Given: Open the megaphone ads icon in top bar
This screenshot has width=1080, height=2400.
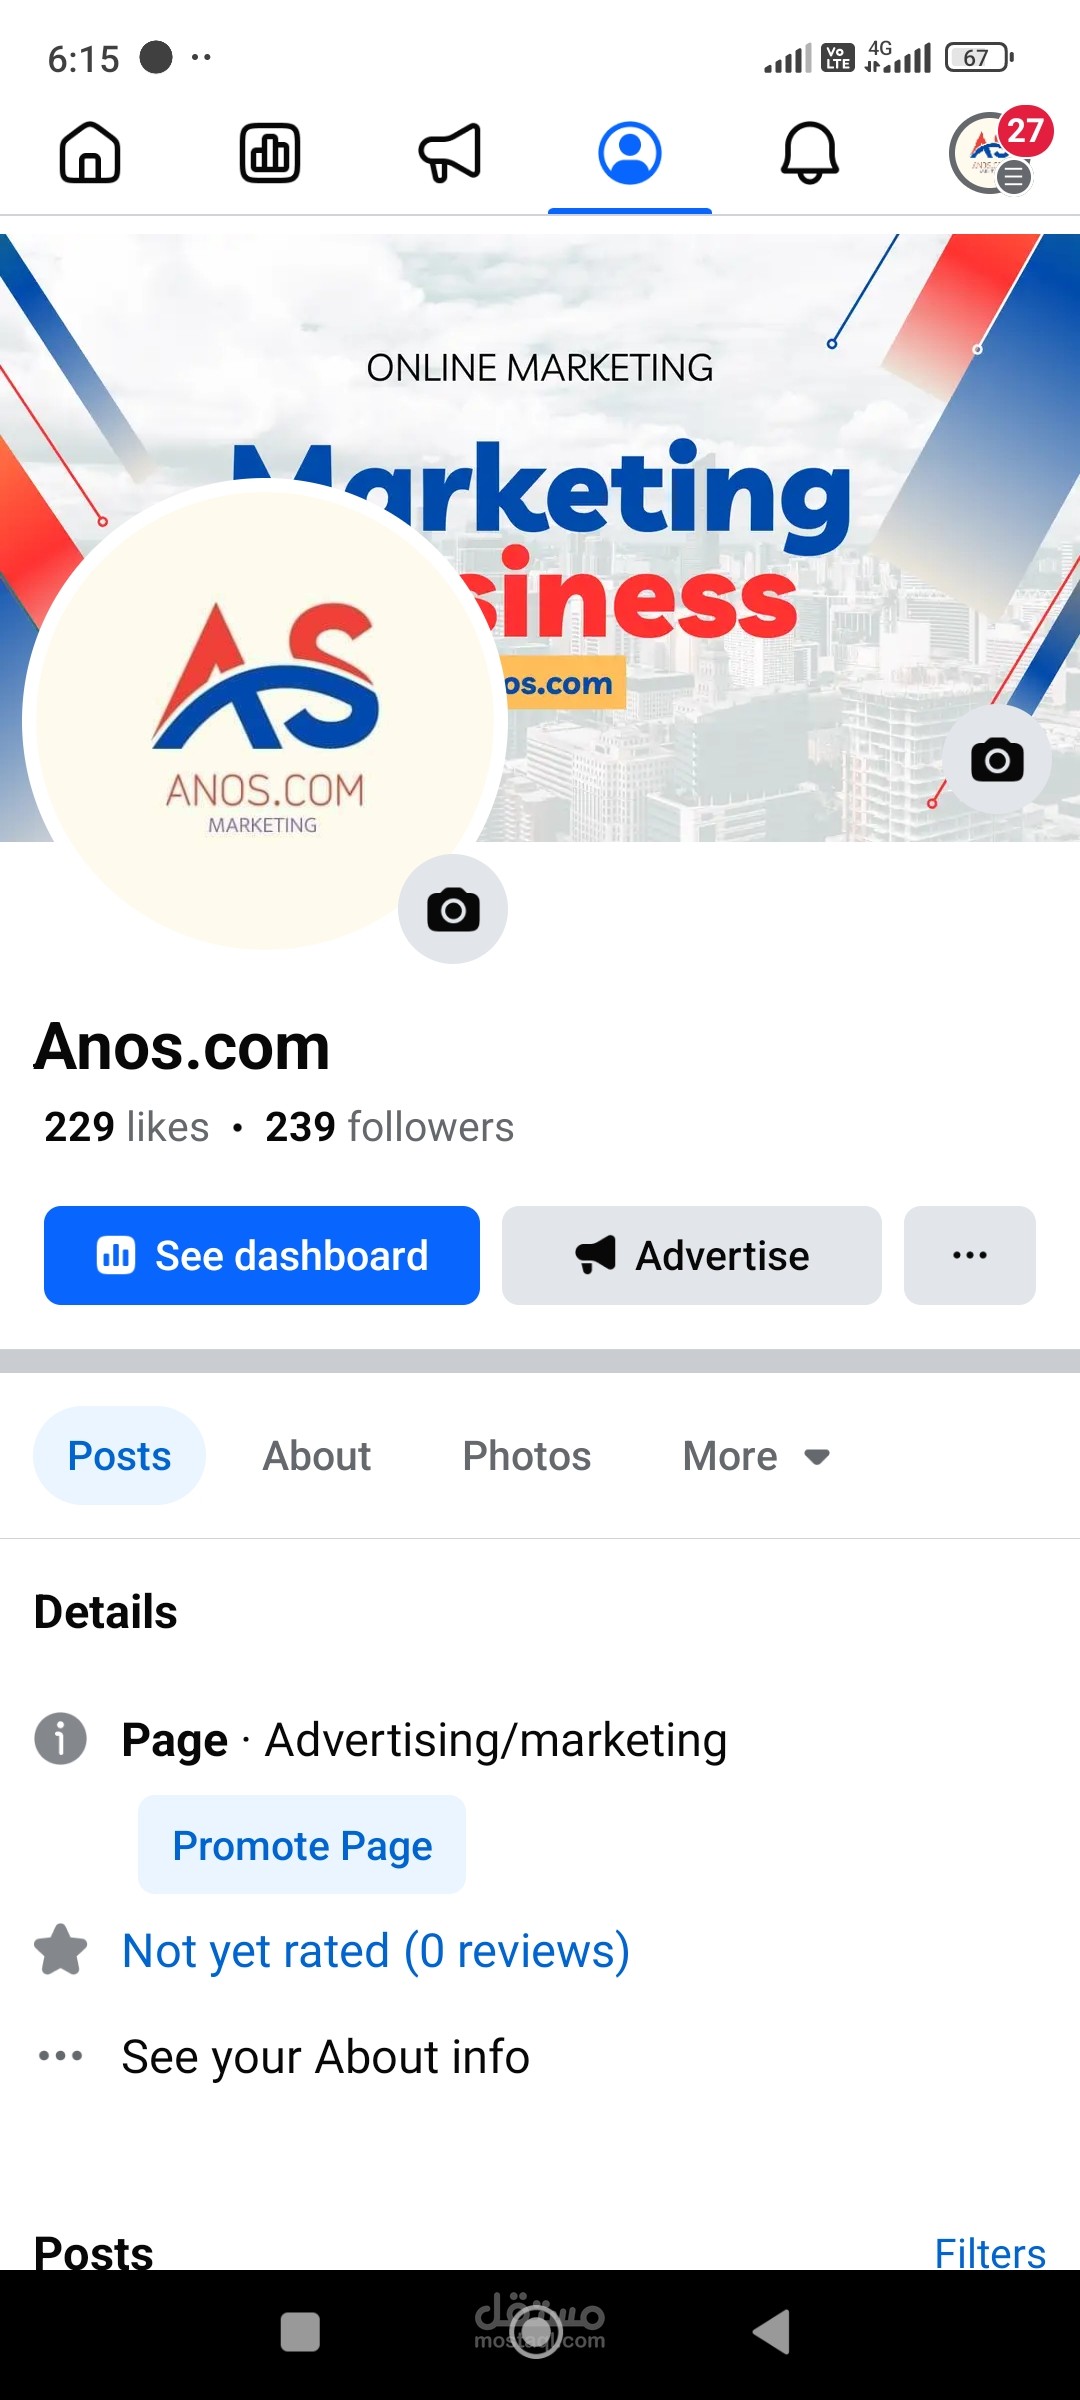Looking at the screenshot, I should pos(450,153).
